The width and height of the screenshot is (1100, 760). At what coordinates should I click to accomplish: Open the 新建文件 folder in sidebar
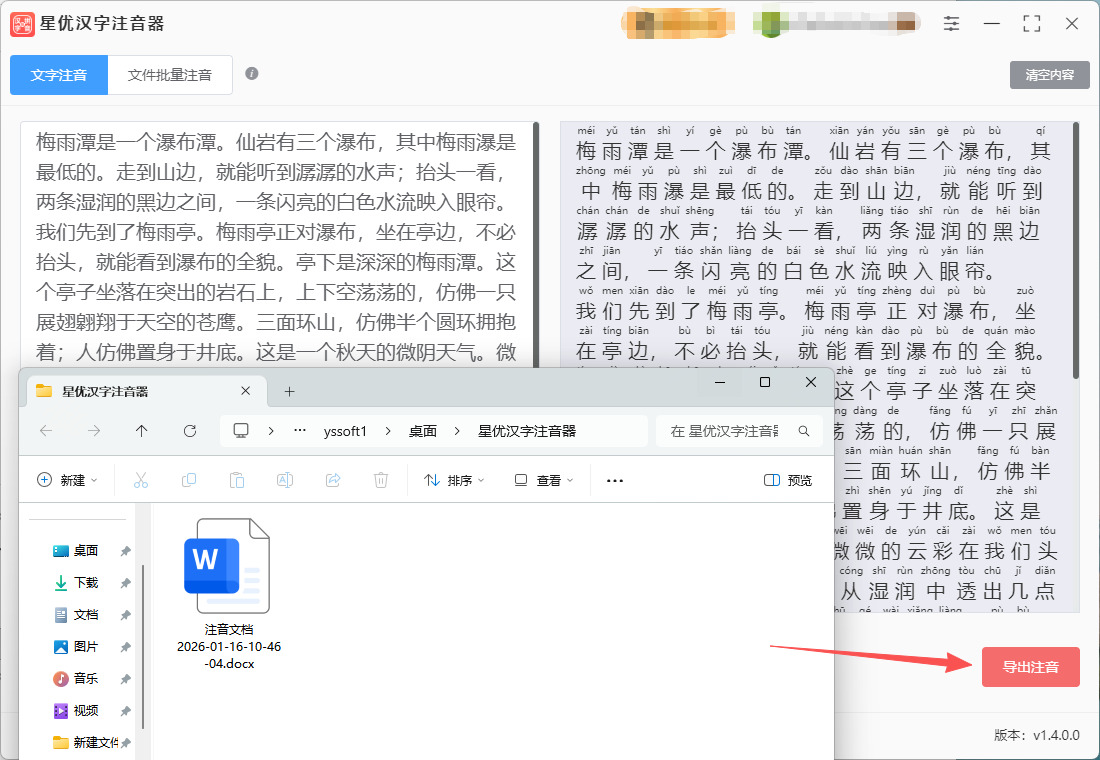[x=86, y=742]
